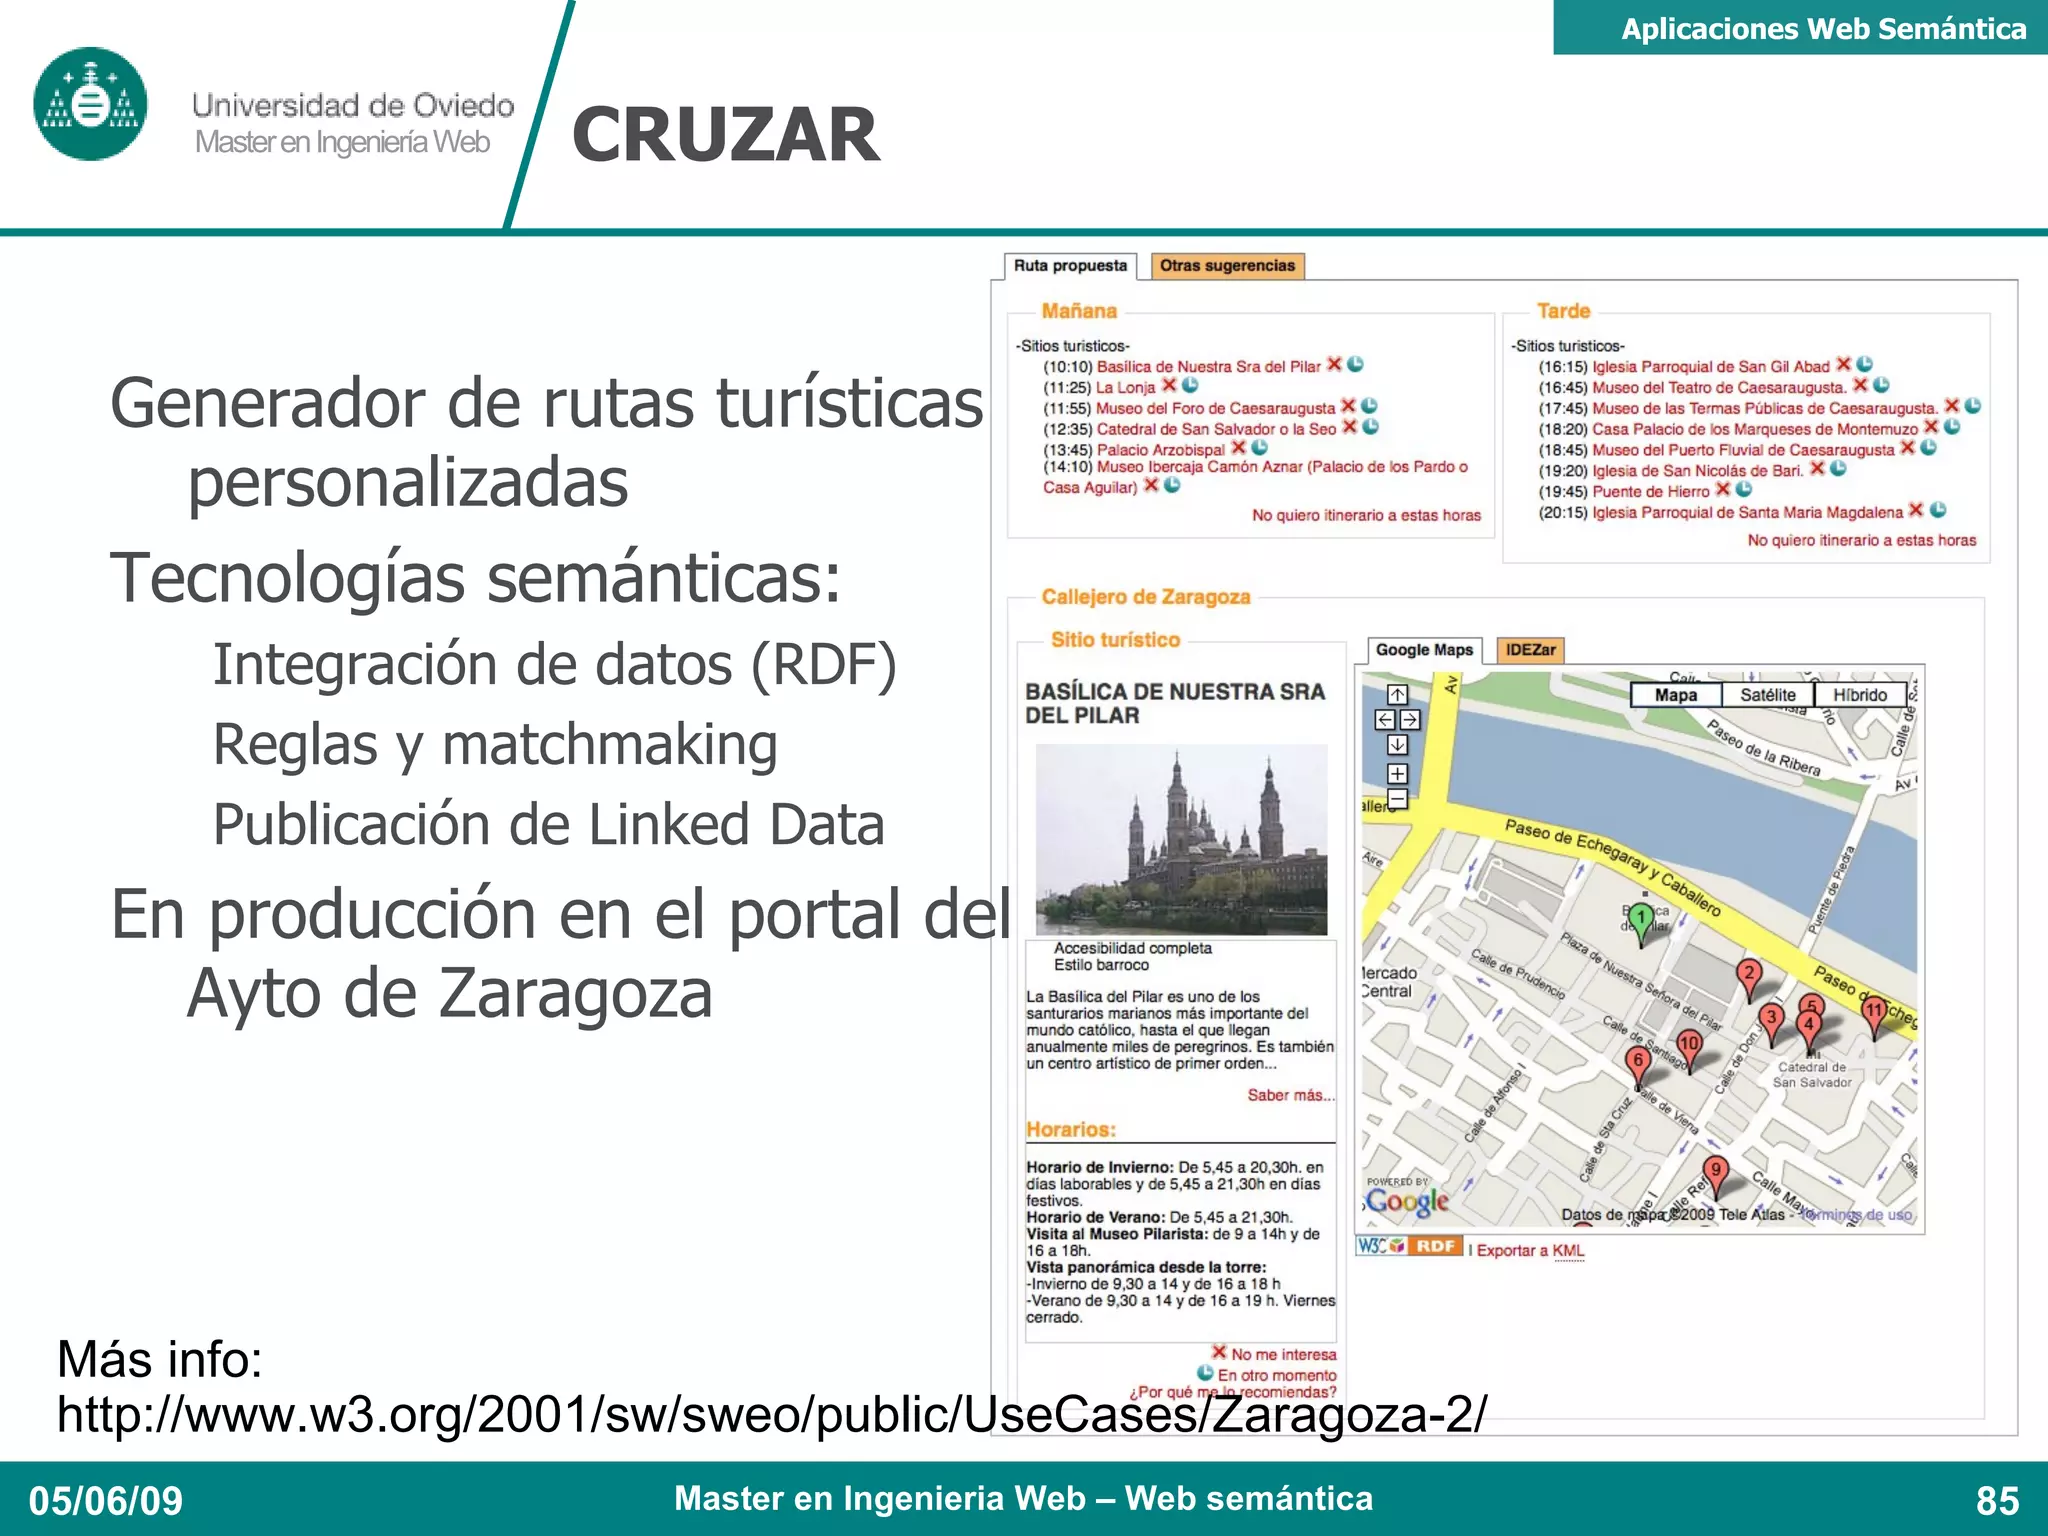Remove Puente de Hierro from itinerary
The width and height of the screenshot is (2048, 1536).
pos(1722,489)
